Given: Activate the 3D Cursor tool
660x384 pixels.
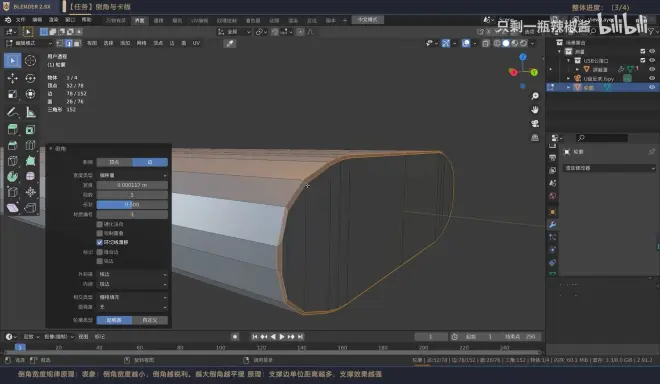Looking at the screenshot, I should [30, 61].
